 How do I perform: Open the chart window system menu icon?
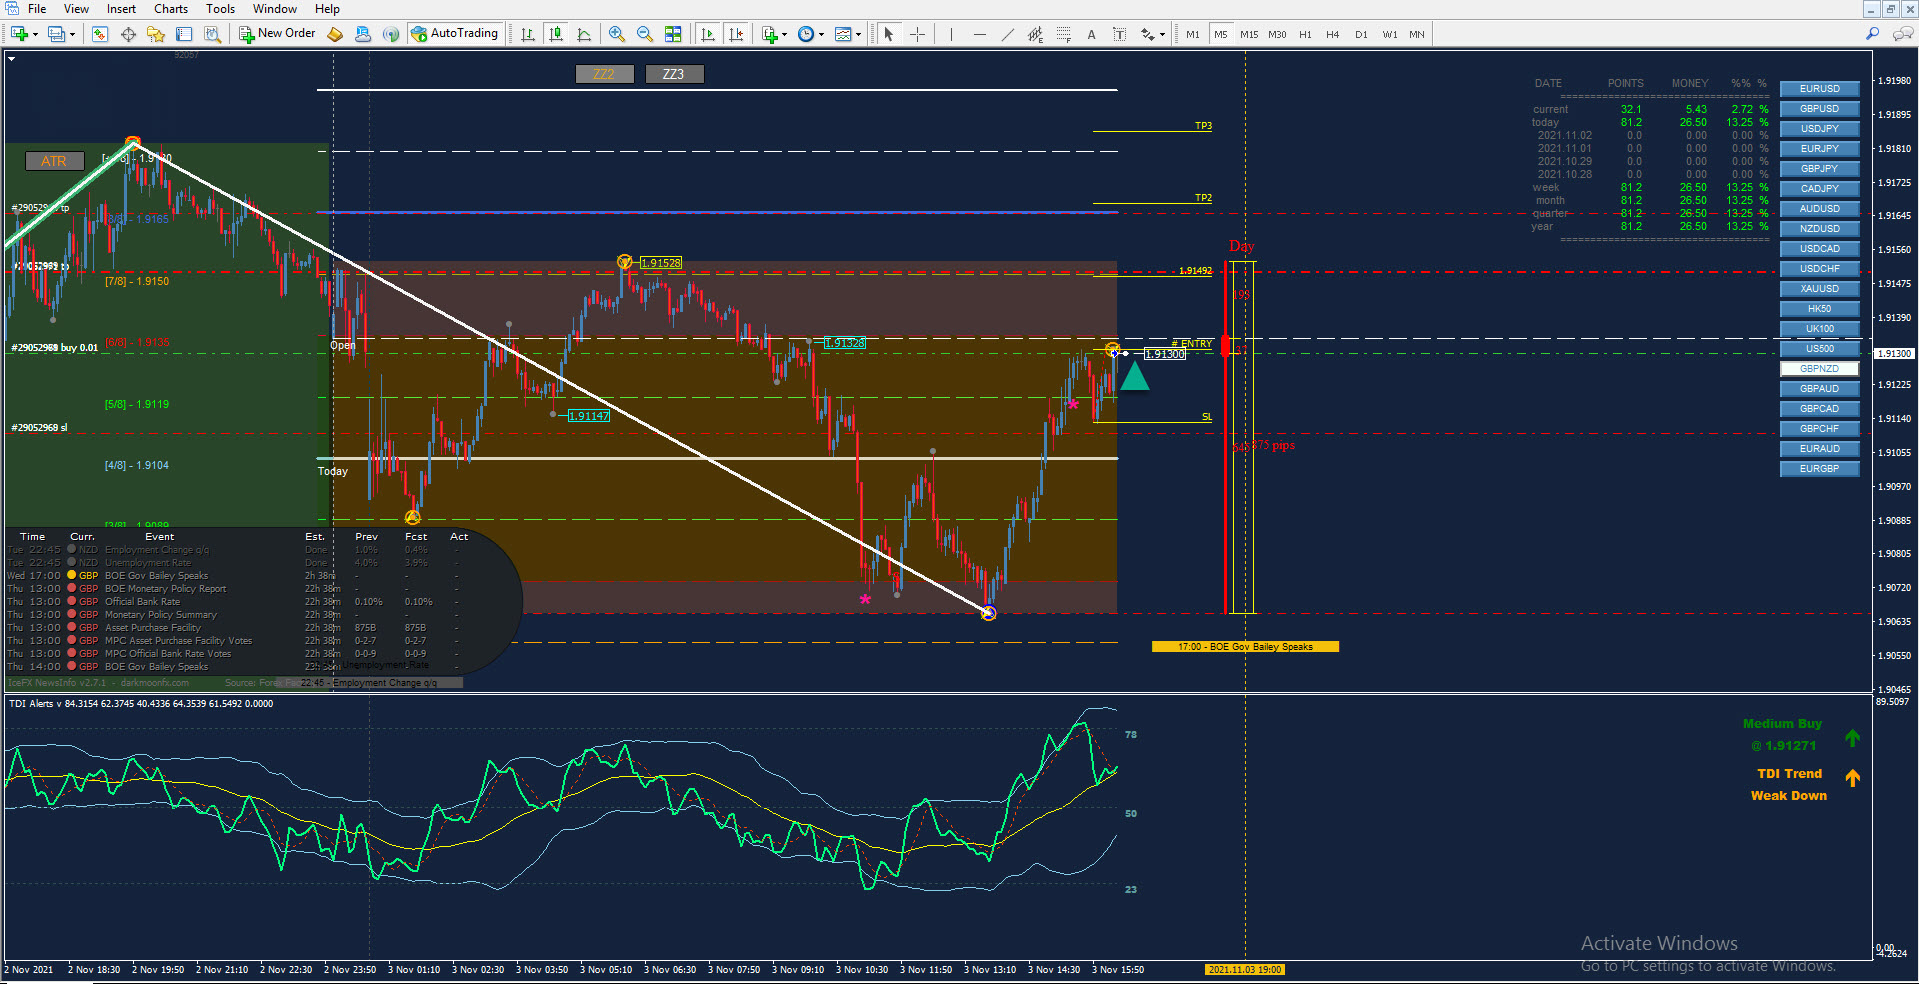12,9
